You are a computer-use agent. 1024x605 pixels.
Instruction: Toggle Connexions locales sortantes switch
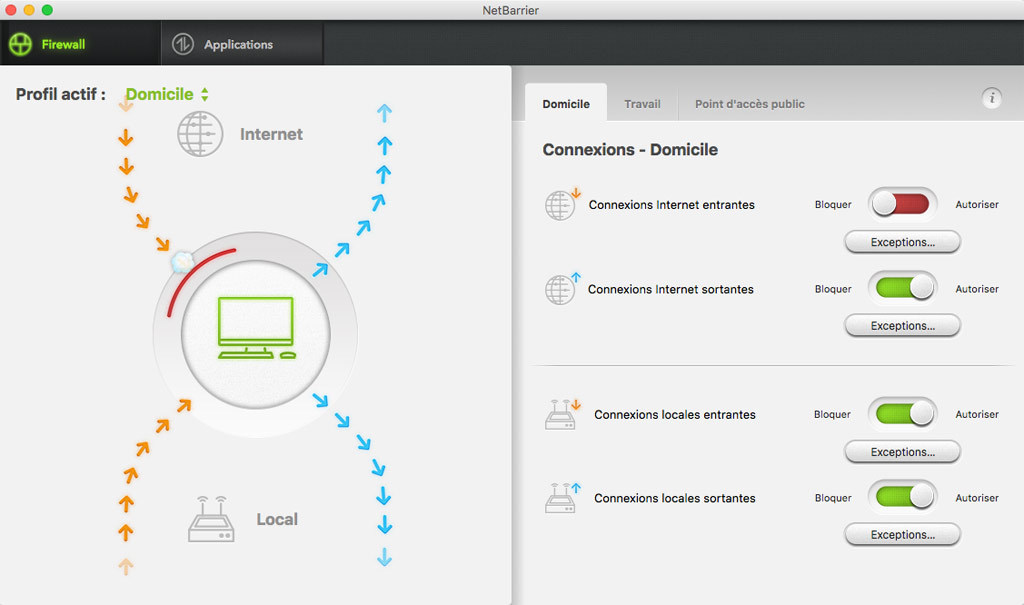tap(903, 497)
